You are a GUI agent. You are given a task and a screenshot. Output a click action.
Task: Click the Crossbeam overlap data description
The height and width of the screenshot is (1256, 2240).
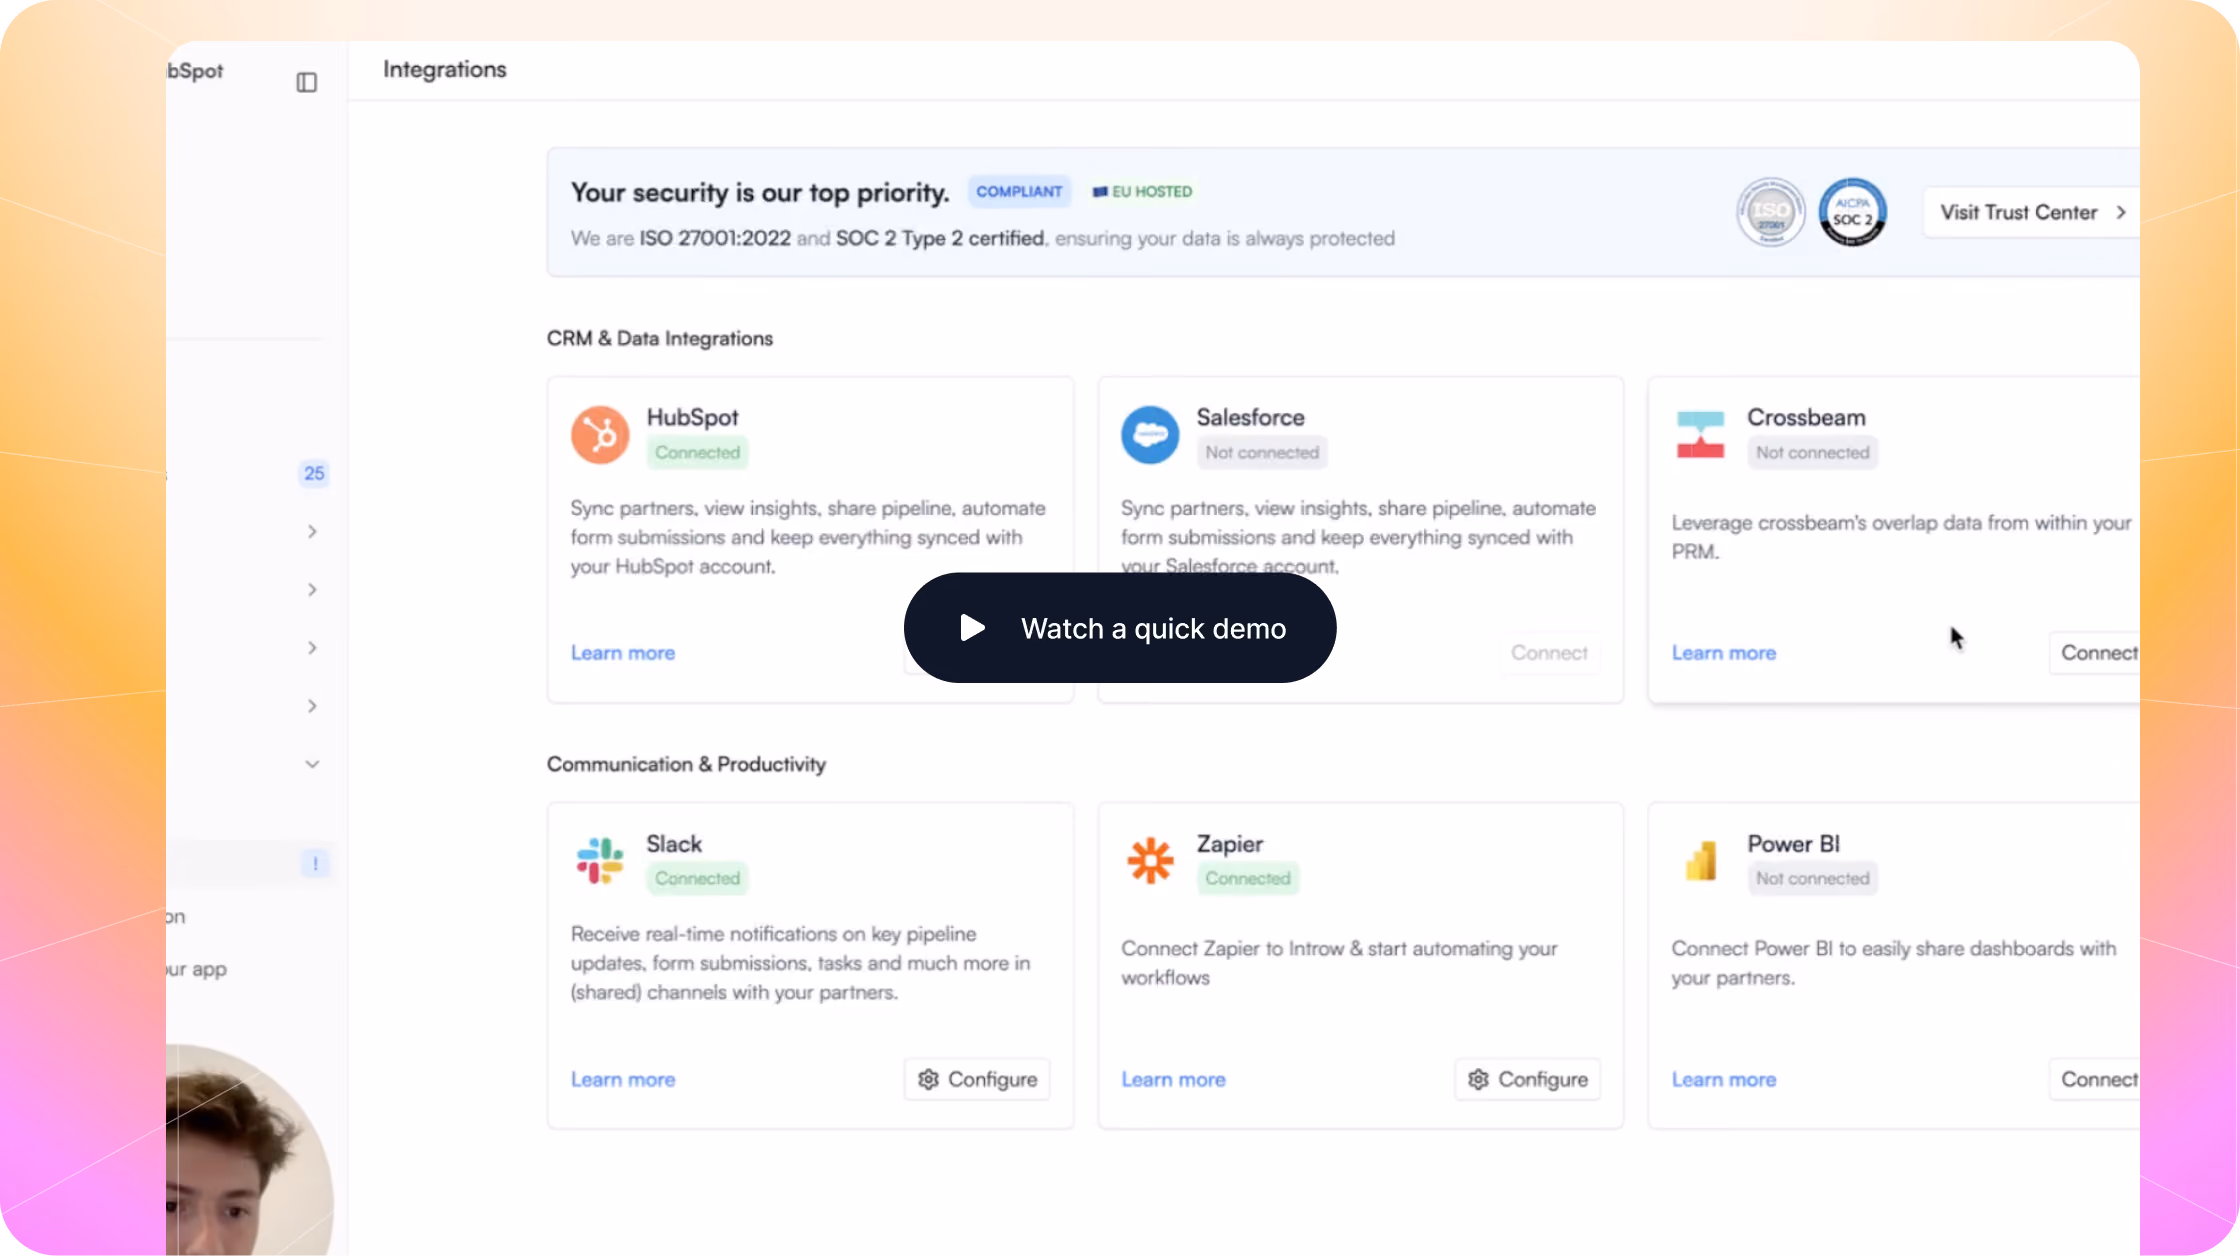click(1902, 537)
